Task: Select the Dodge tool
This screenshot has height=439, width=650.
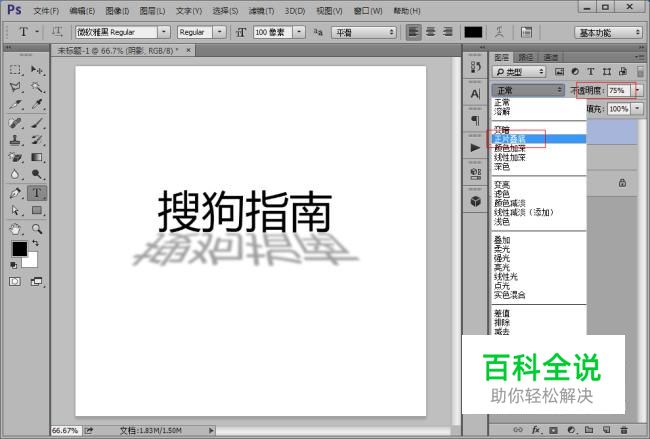Action: [37, 174]
